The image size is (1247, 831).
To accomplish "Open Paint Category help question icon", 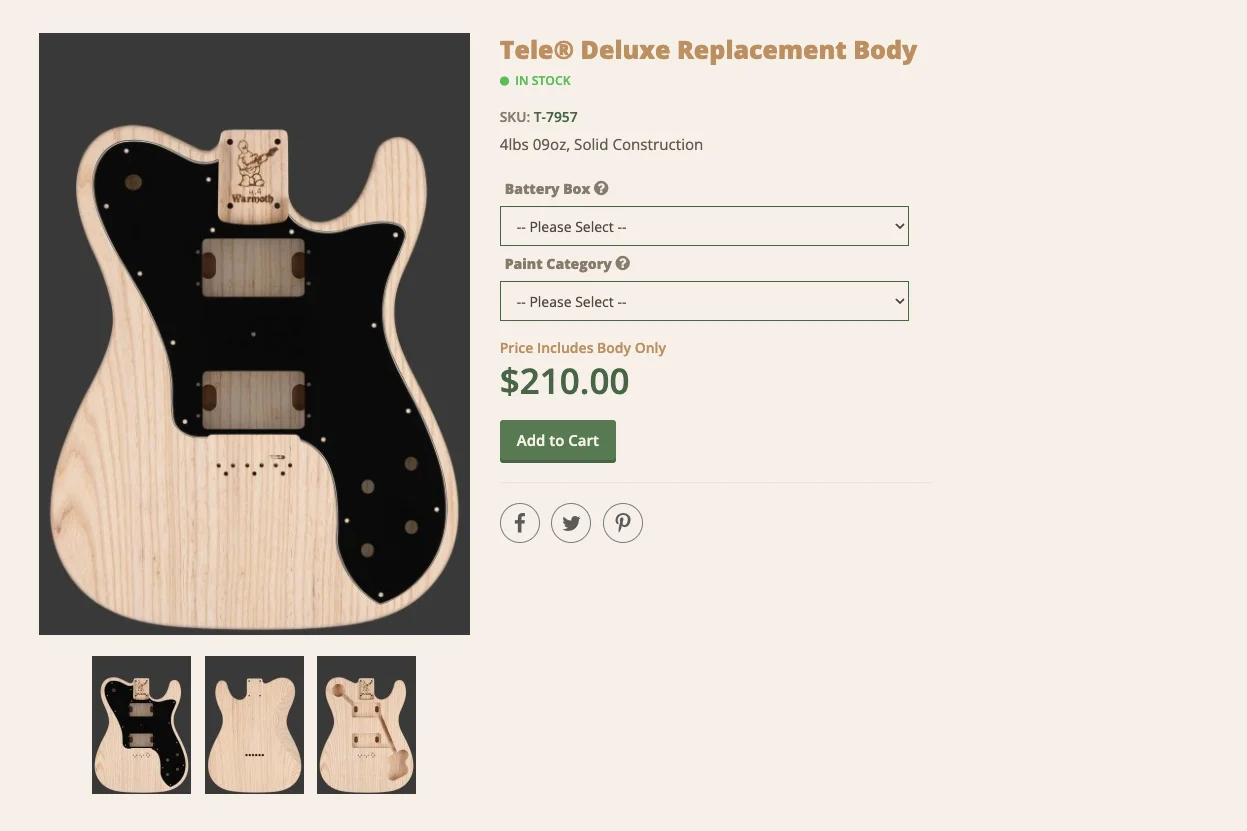I will (623, 264).
